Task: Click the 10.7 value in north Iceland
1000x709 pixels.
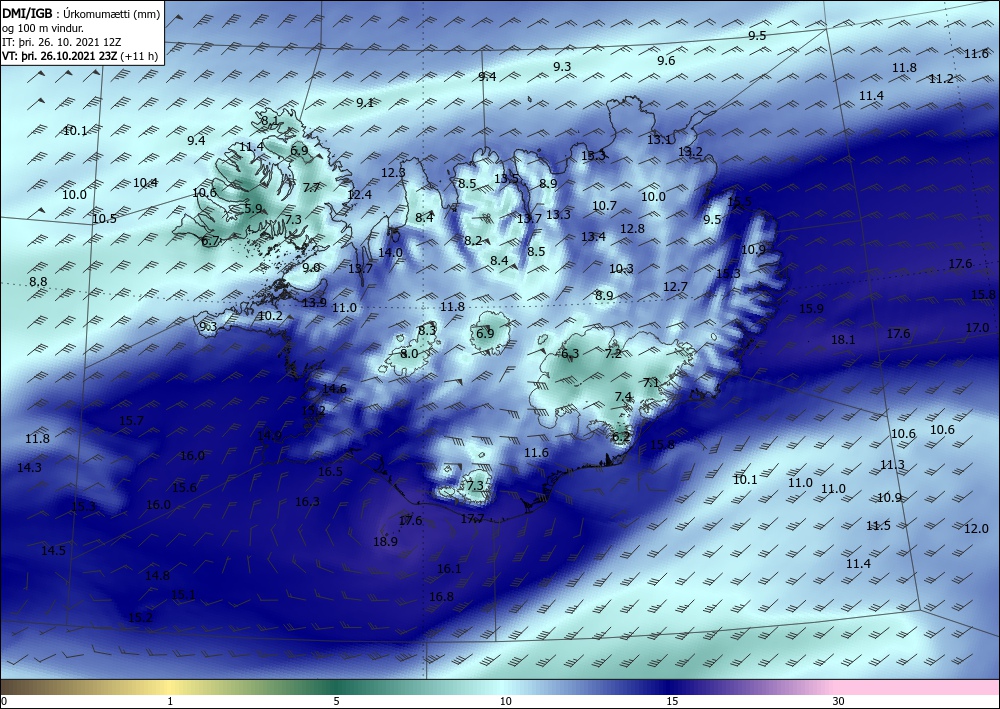Action: click(605, 205)
